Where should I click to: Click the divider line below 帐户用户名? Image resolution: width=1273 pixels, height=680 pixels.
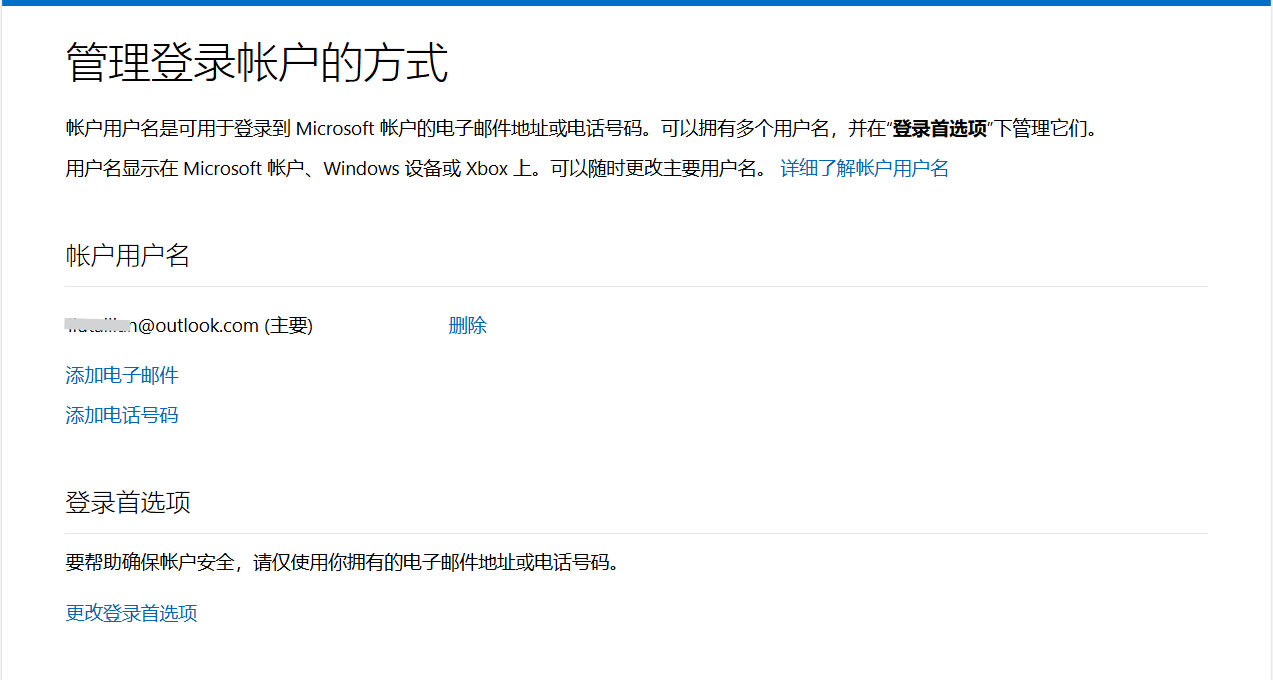coord(636,287)
